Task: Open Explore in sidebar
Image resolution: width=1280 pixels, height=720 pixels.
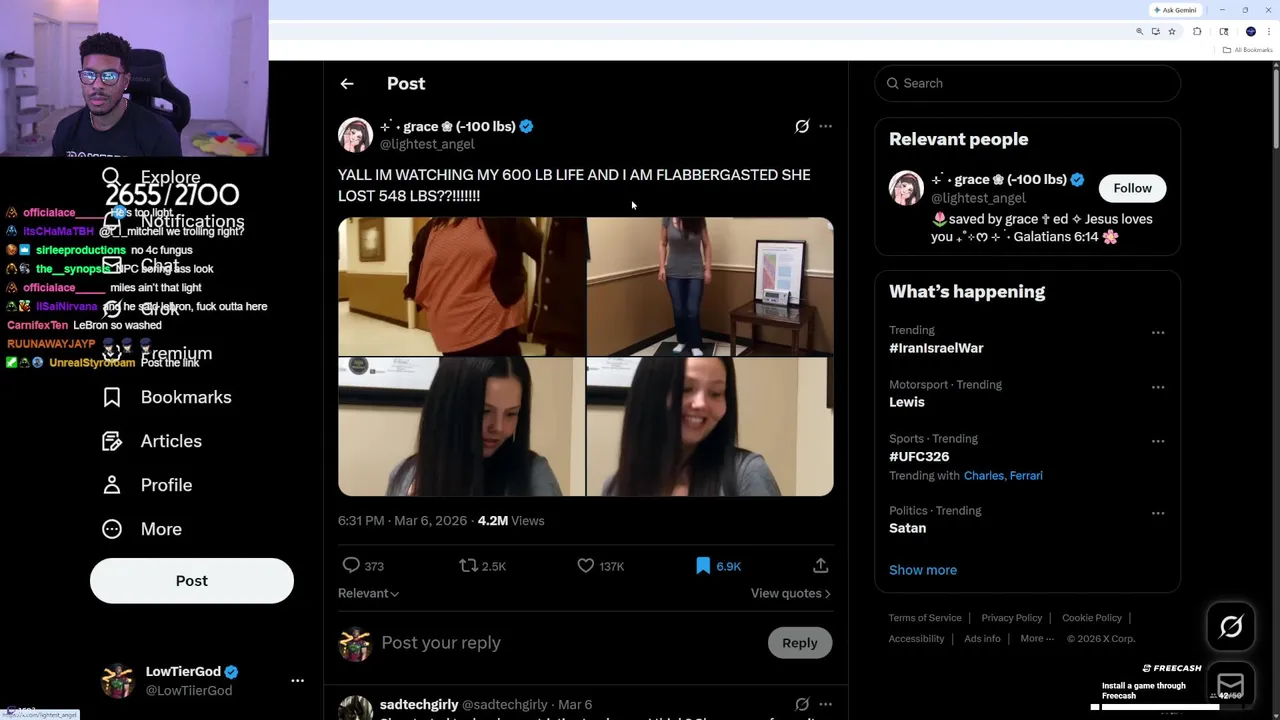Action: (152, 177)
